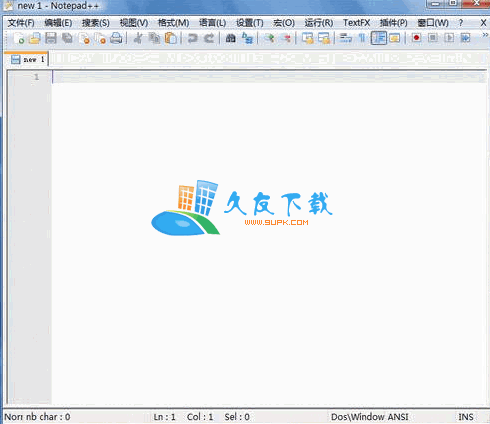Redo action using toolbar arrow icon
The height and width of the screenshot is (424, 490).
click(x=209, y=38)
